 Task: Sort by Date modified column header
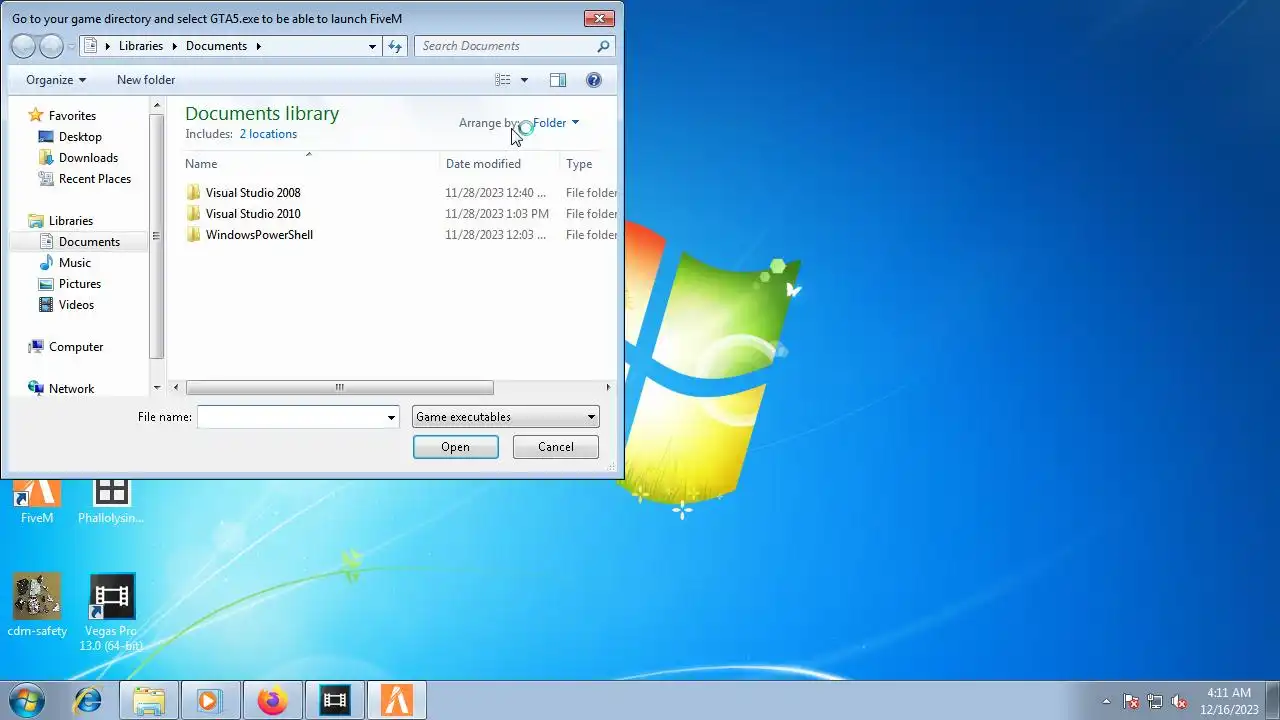click(x=499, y=164)
